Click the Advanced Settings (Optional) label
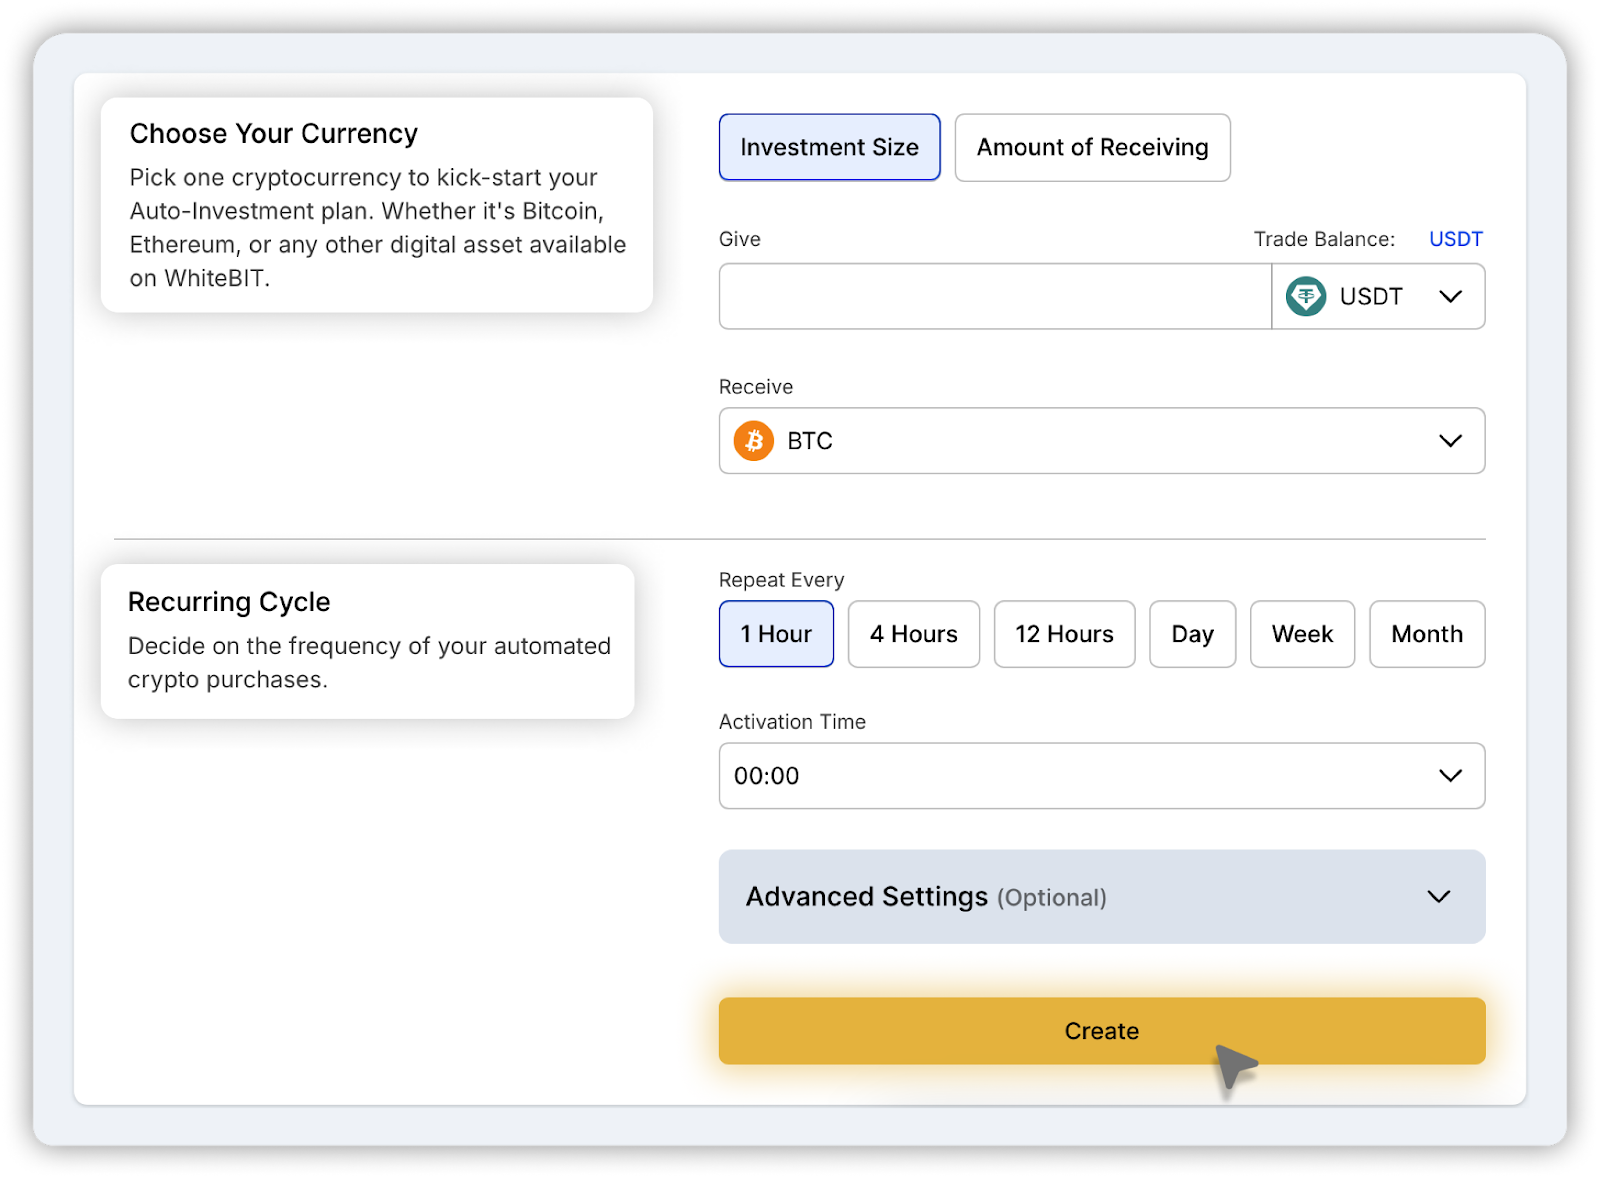1600x1179 pixels. tap(926, 897)
